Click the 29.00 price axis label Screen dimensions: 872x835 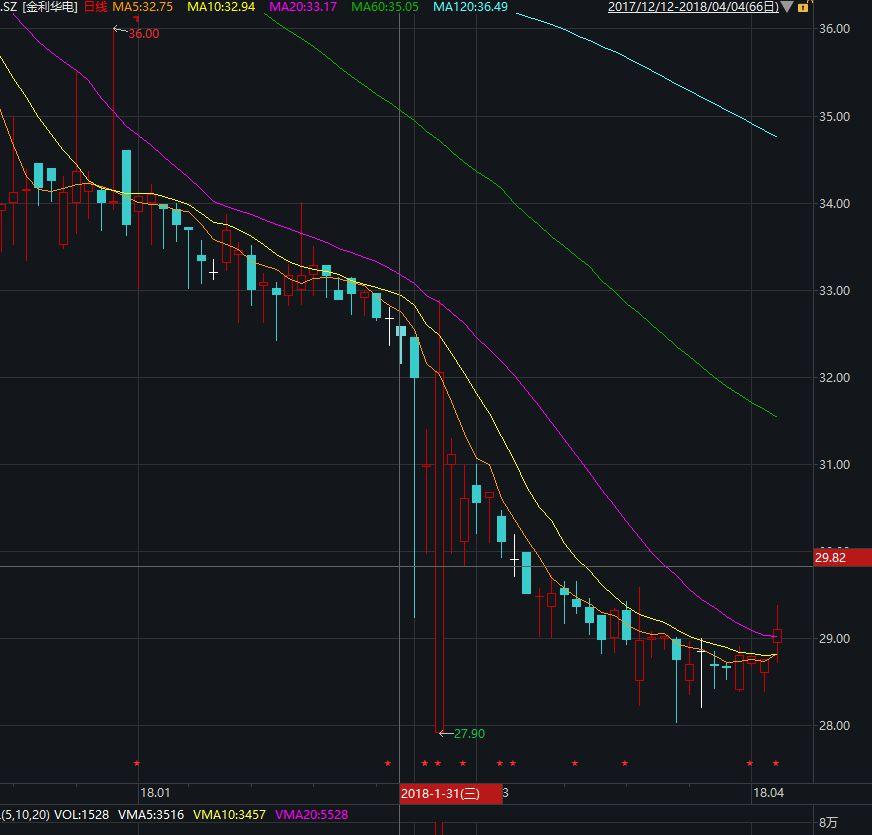[x=834, y=639]
